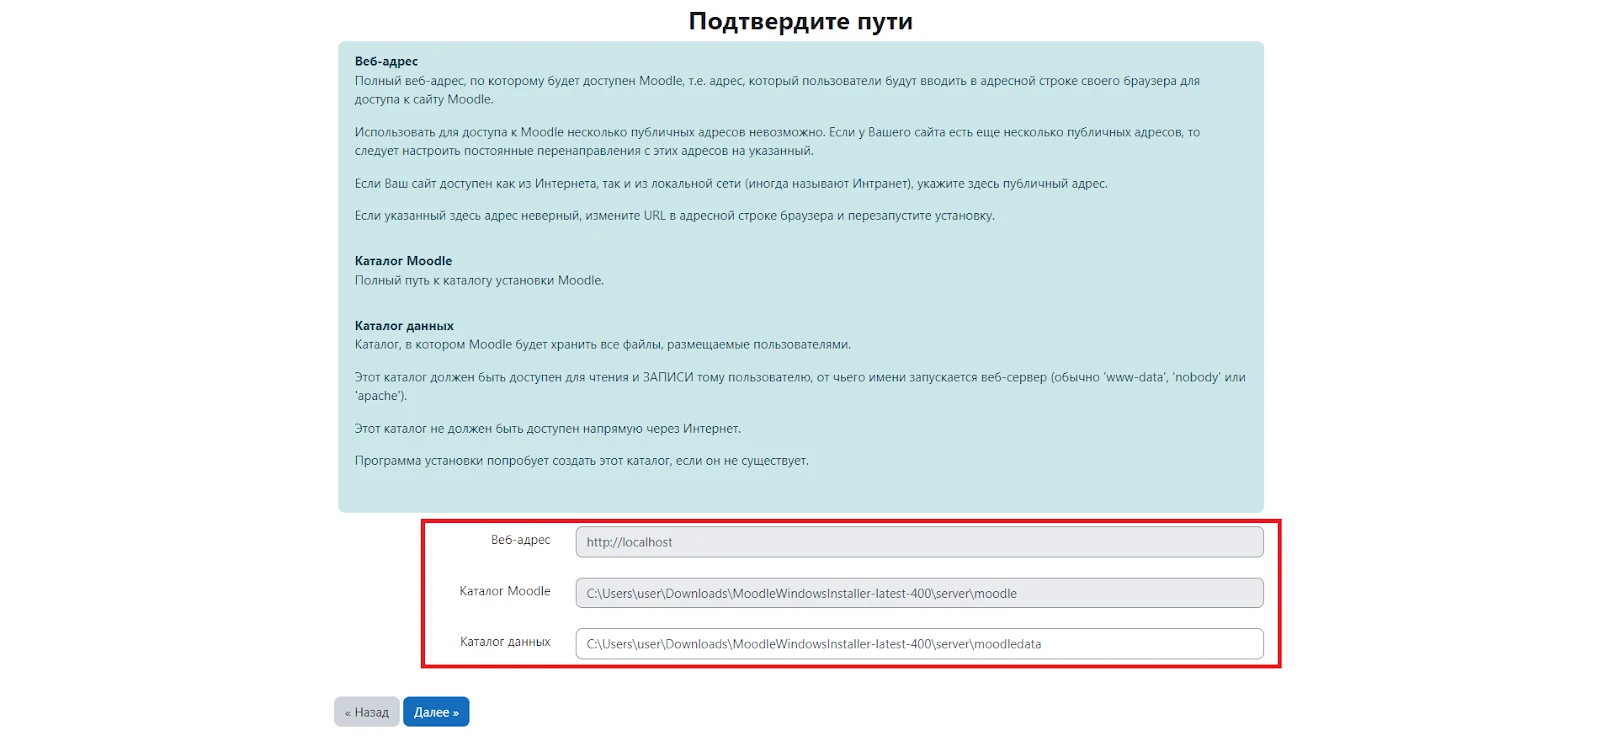The image size is (1600, 736).
Task: Click the bold Веб-адрес help heading
Action: [386, 61]
